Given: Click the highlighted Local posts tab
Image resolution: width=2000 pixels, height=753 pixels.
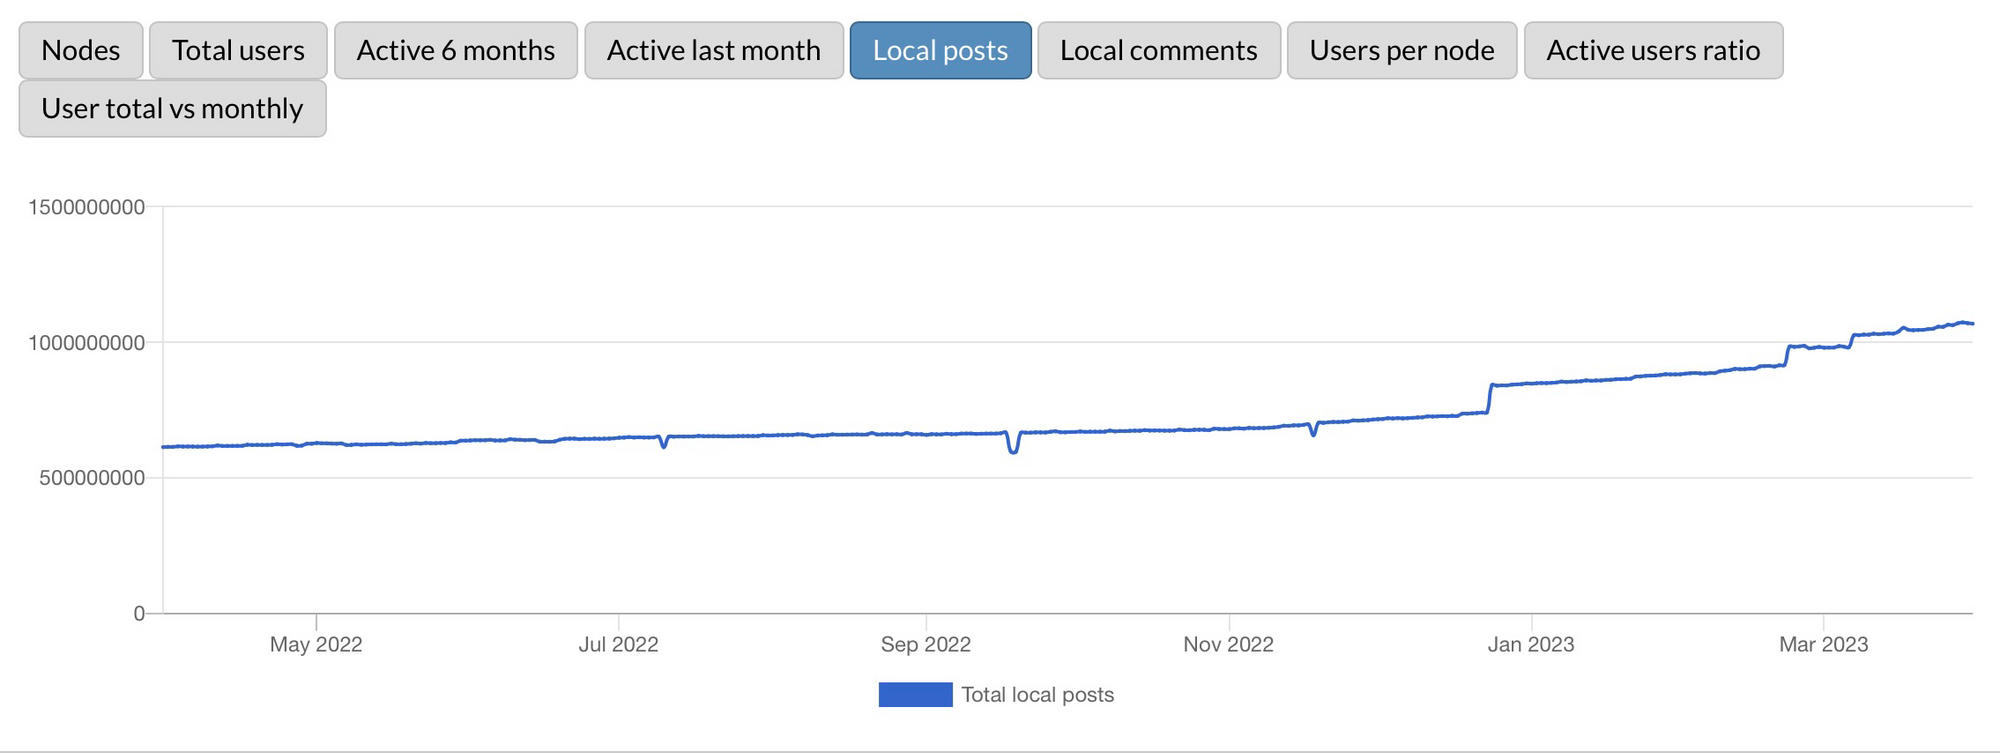Looking at the screenshot, I should pyautogui.click(x=940, y=50).
